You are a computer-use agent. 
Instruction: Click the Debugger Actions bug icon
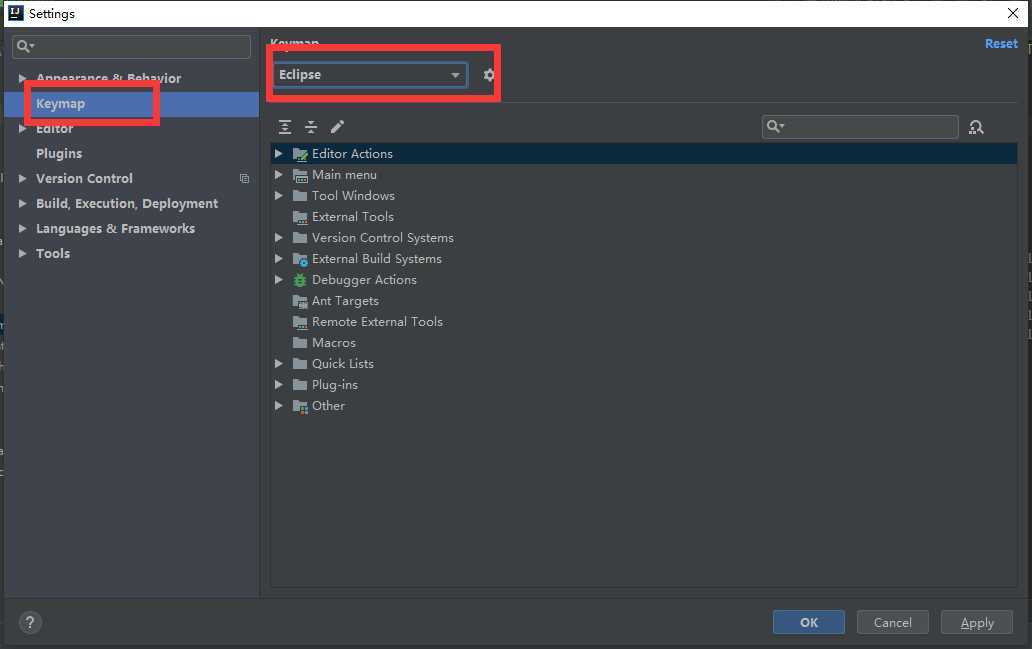300,280
